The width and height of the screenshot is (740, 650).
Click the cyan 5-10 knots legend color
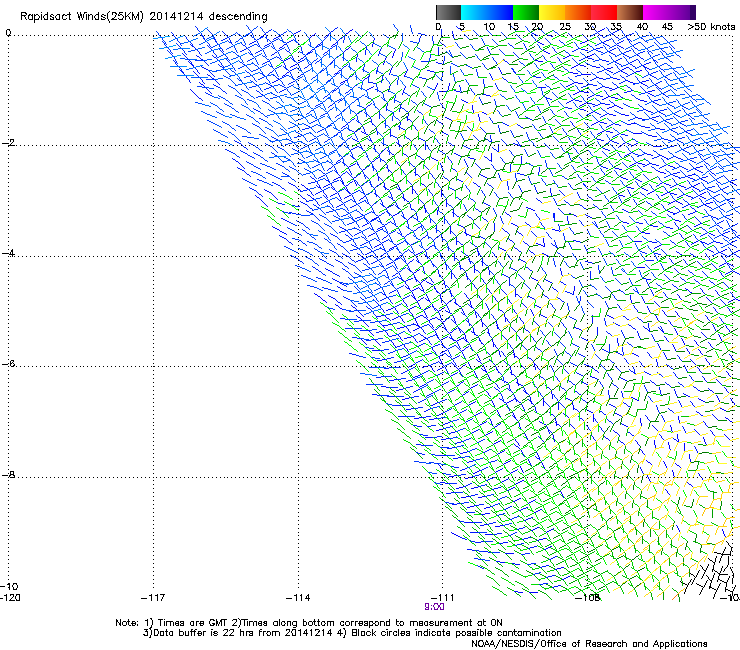click(x=474, y=12)
